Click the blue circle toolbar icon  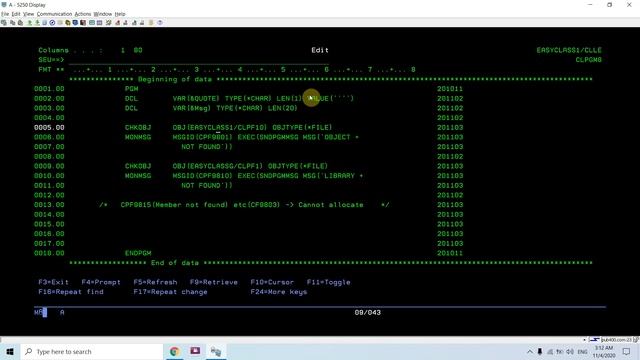52,23
